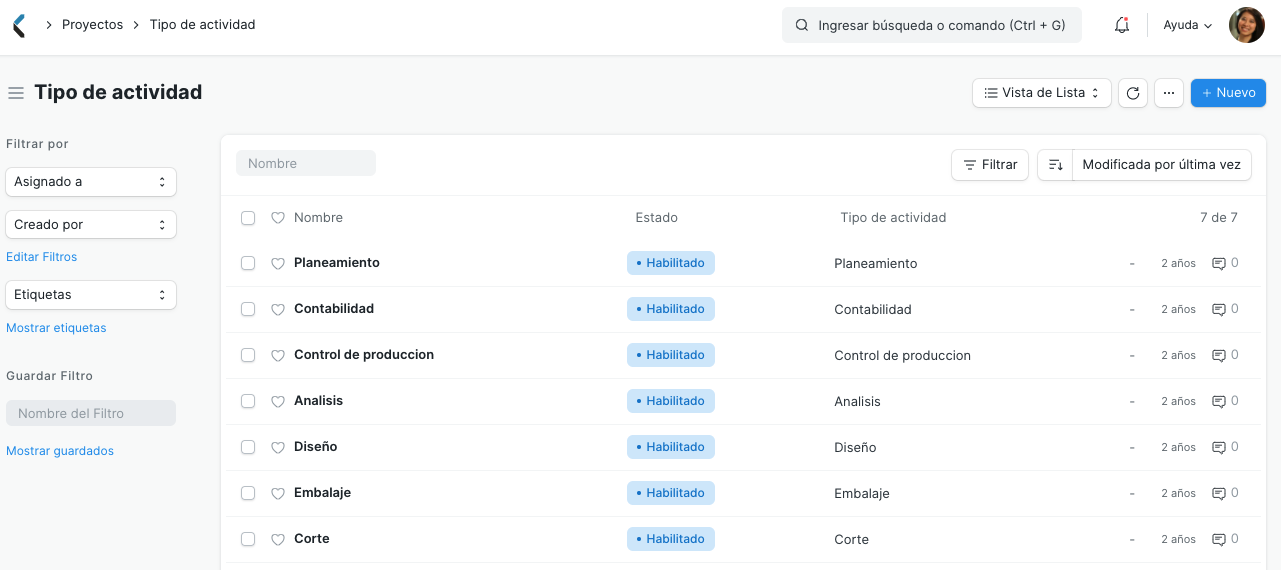Check the Diseño row checkbox
The height and width of the screenshot is (570, 1281).
pyautogui.click(x=248, y=447)
